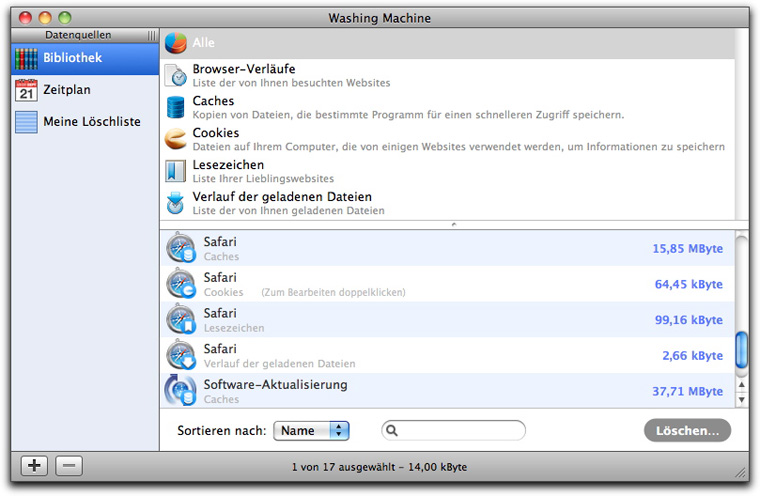Add a data source with plus button
Viewport: 760px width, 496px height.
tap(34, 466)
